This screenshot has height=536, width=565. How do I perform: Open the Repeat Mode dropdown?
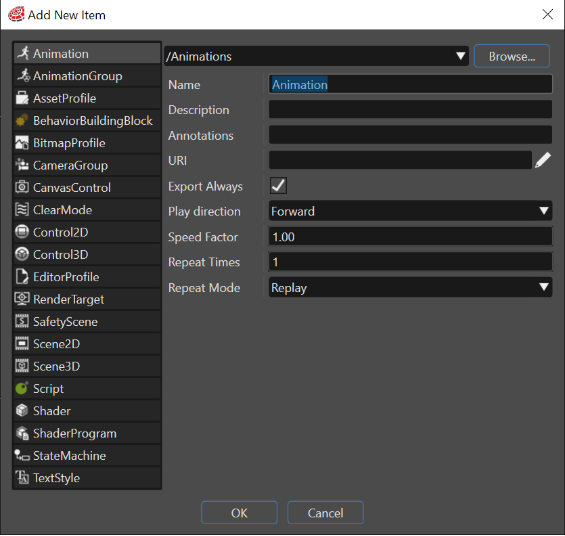click(410, 287)
